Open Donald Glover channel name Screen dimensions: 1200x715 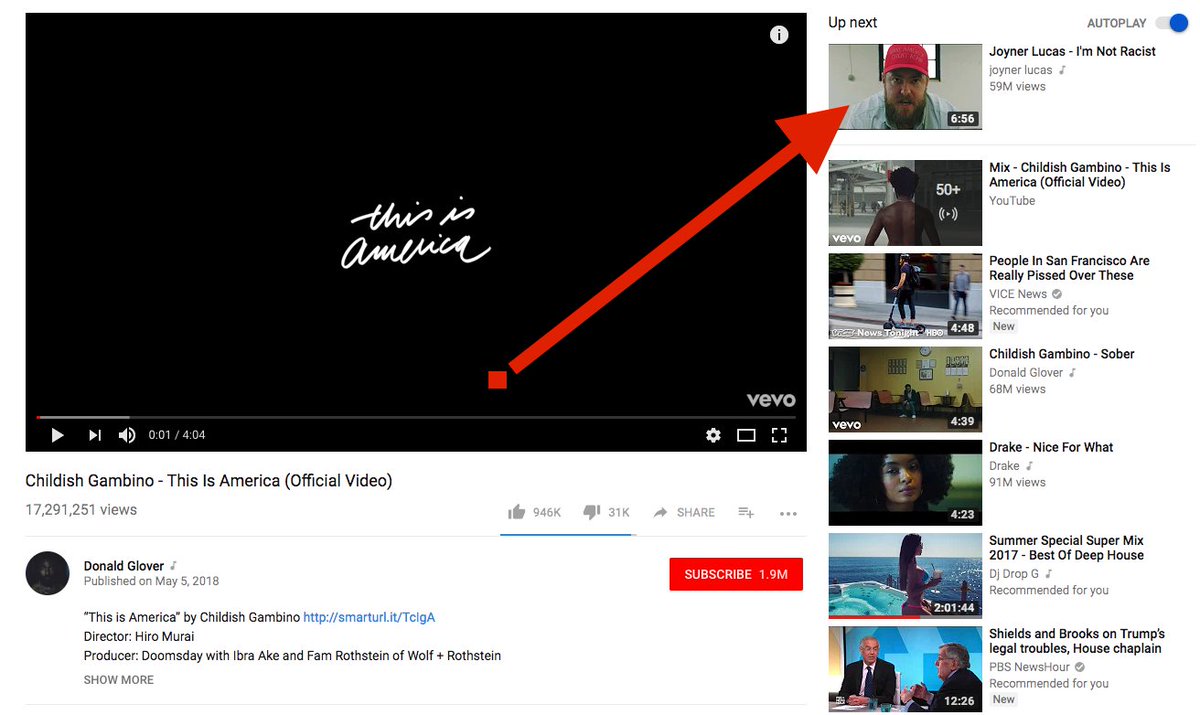(x=125, y=566)
